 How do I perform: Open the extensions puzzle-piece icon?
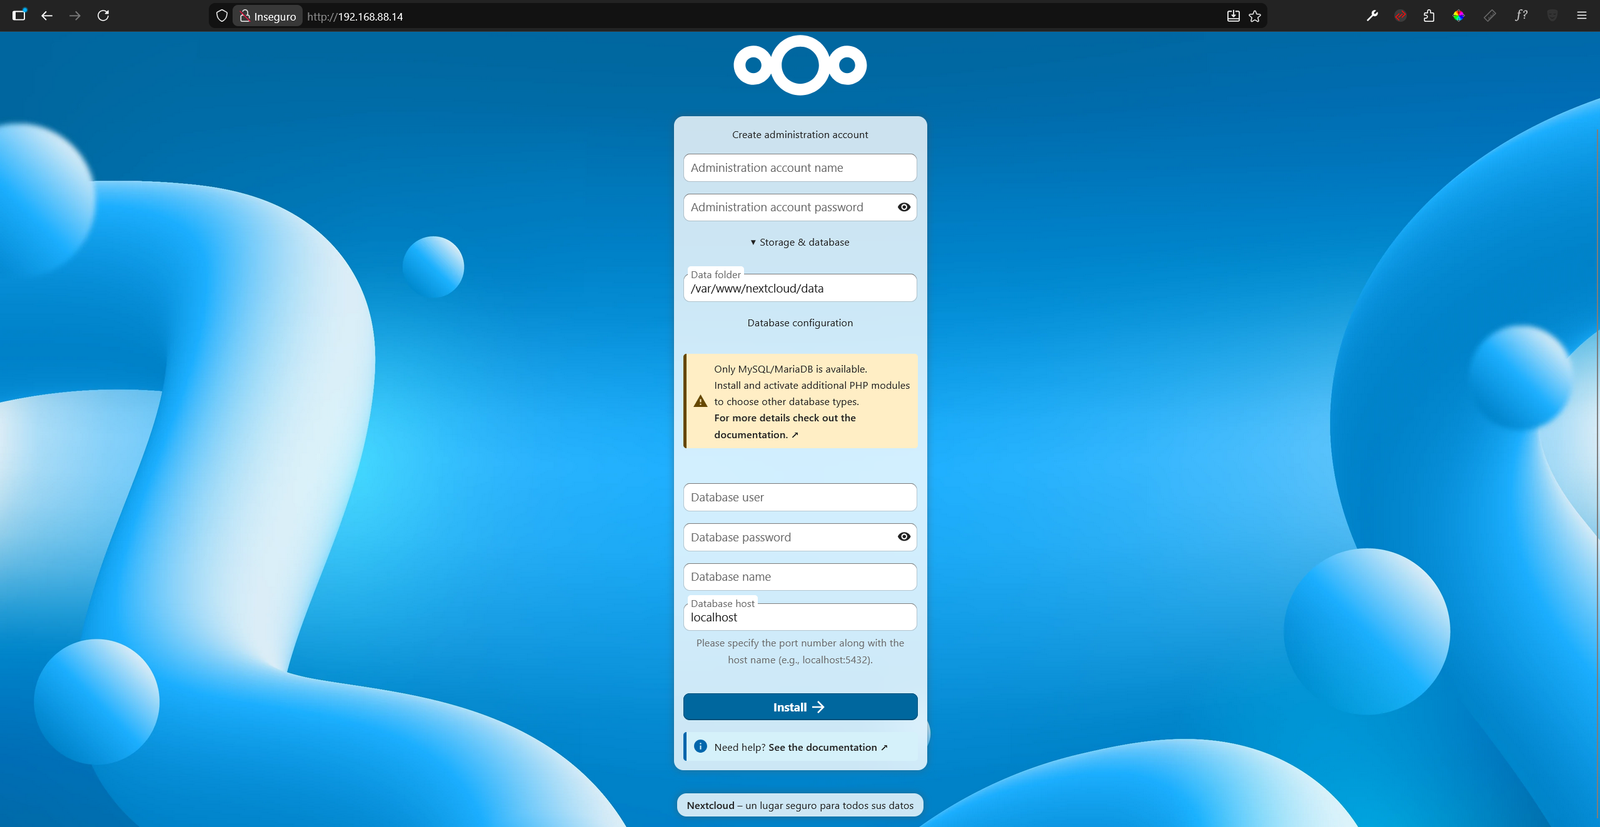(x=1429, y=16)
